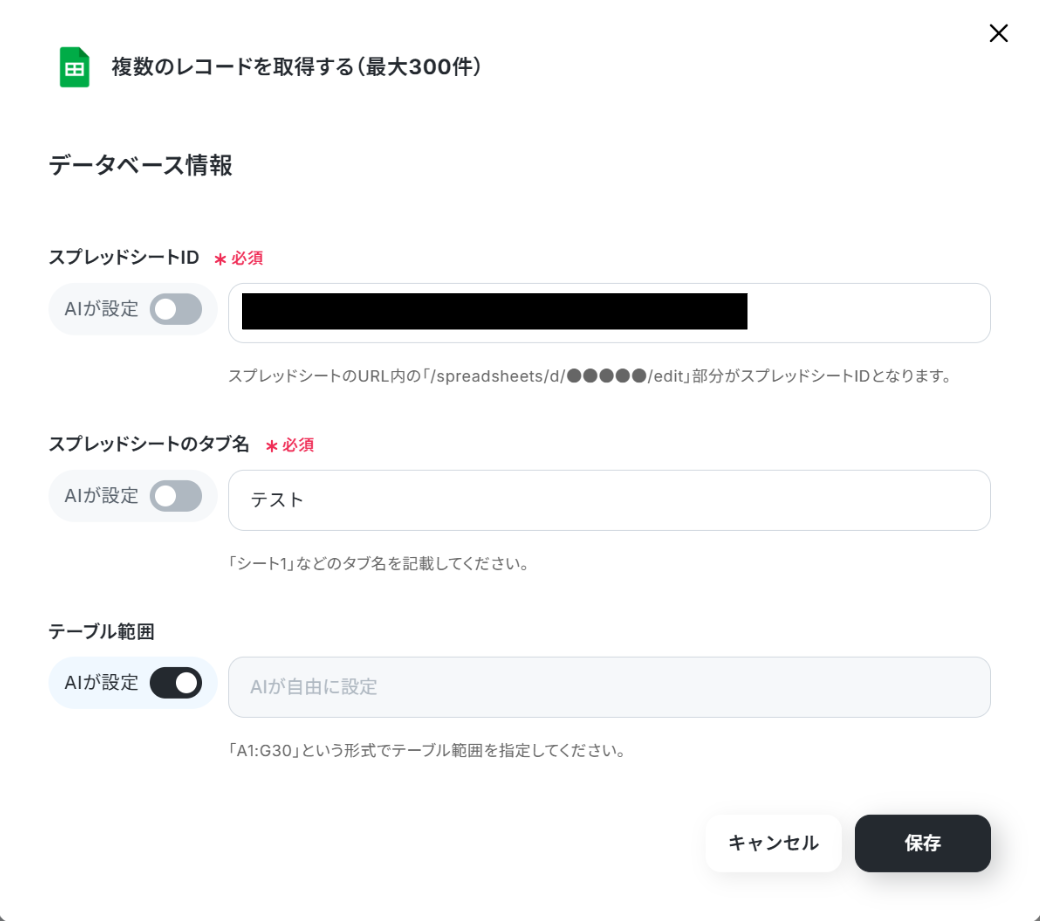Select the tab name field containing テスト
Viewport: 1040px width, 921px height.
tap(609, 501)
